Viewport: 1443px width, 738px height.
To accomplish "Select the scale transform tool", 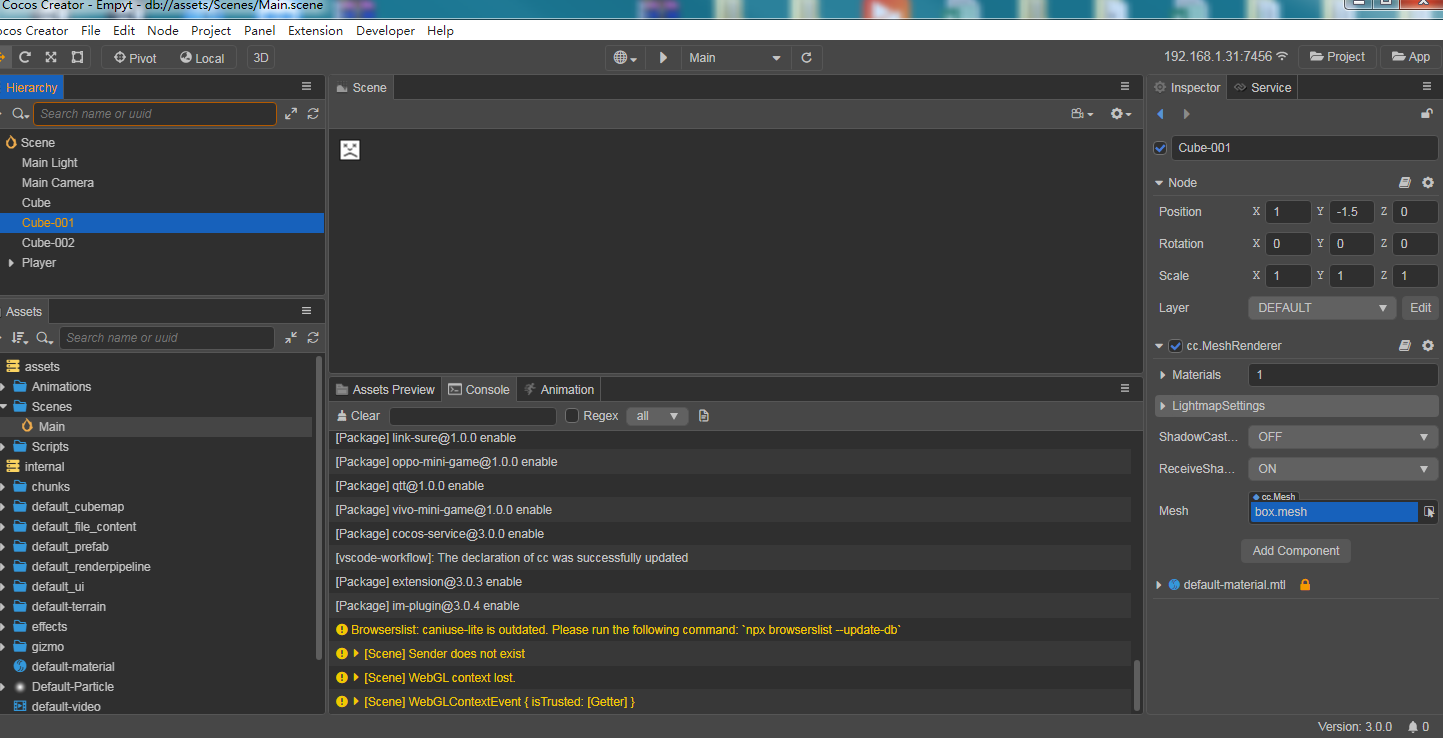I will [51, 57].
